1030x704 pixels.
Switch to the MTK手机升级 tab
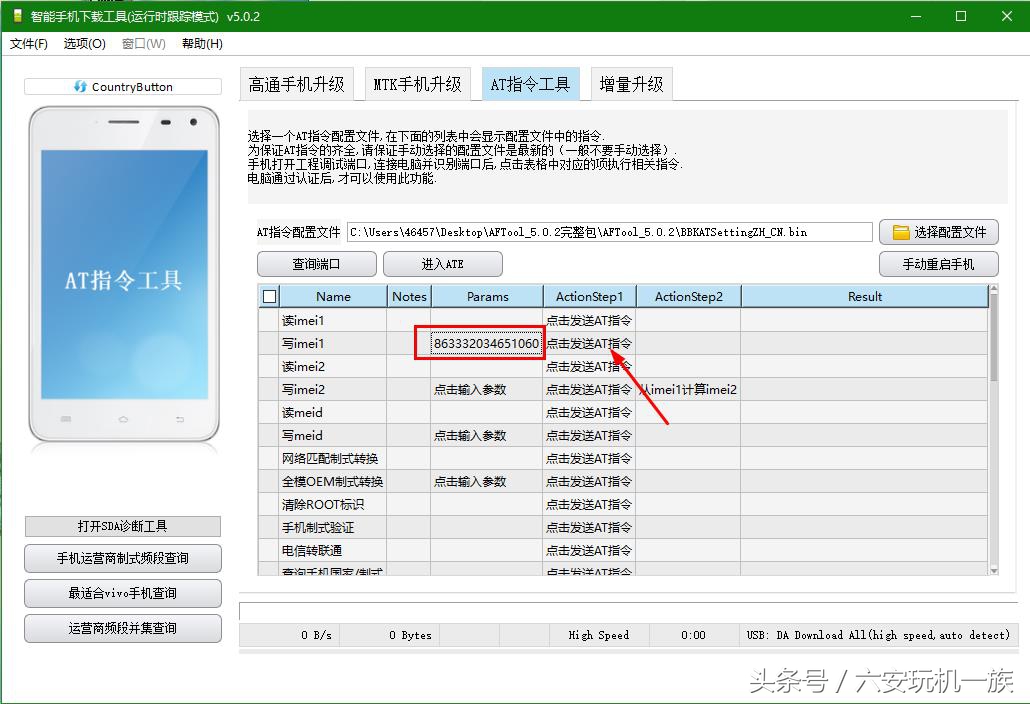click(418, 84)
